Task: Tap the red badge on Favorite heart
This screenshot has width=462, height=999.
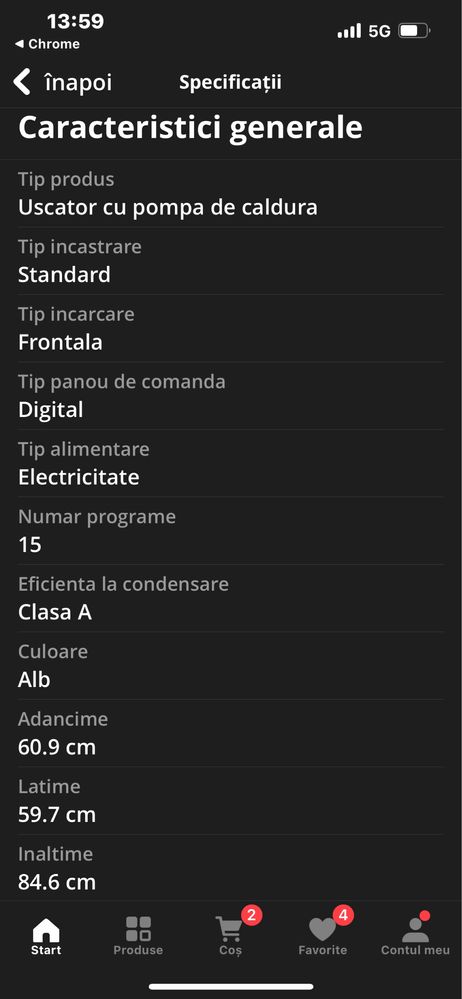Action: [x=343, y=916]
